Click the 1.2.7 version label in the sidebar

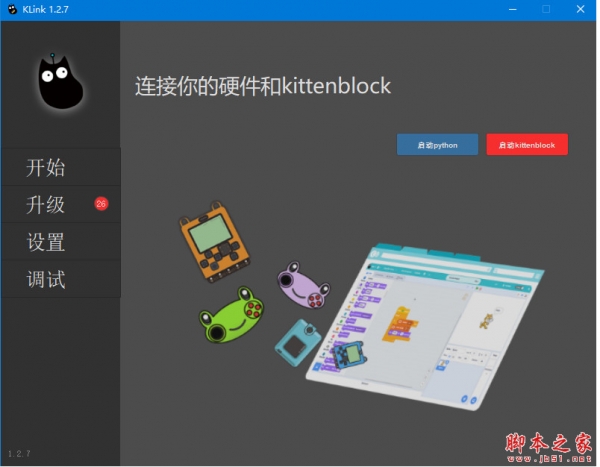19,454
